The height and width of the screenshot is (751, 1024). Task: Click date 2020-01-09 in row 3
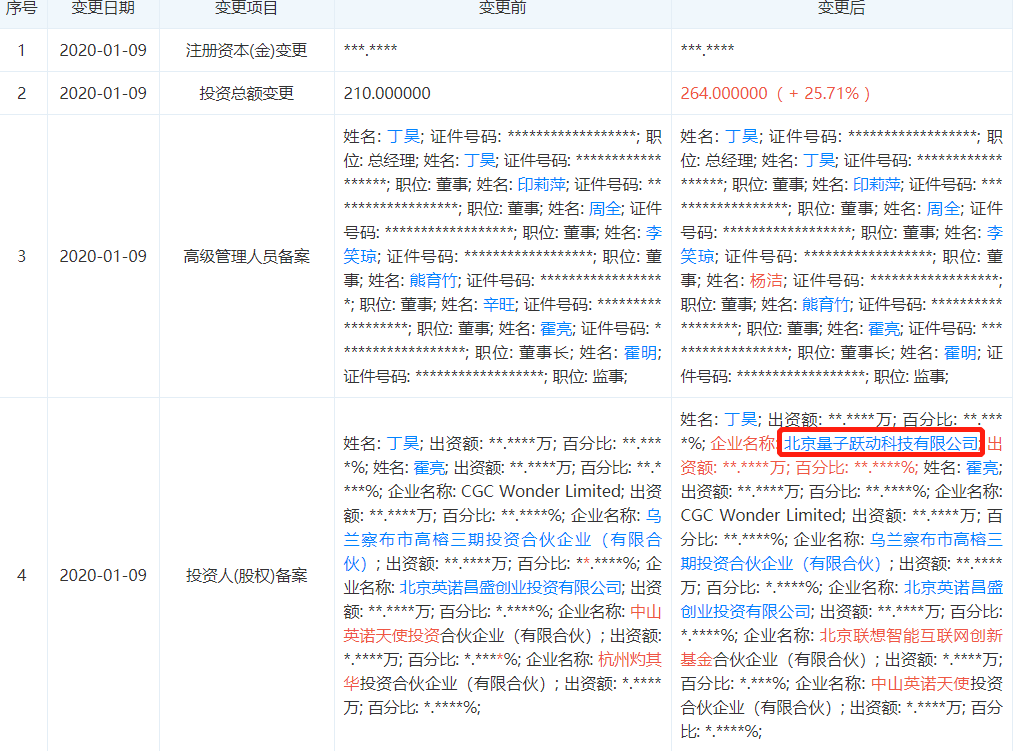(x=103, y=257)
